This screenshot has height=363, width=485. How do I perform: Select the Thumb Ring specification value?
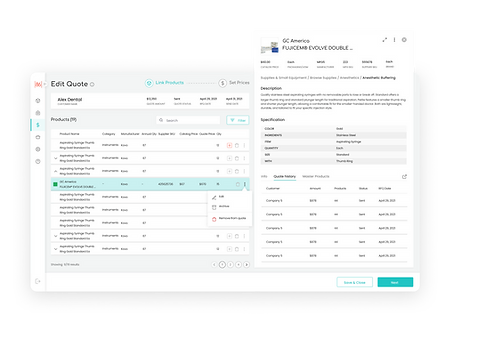click(x=344, y=161)
